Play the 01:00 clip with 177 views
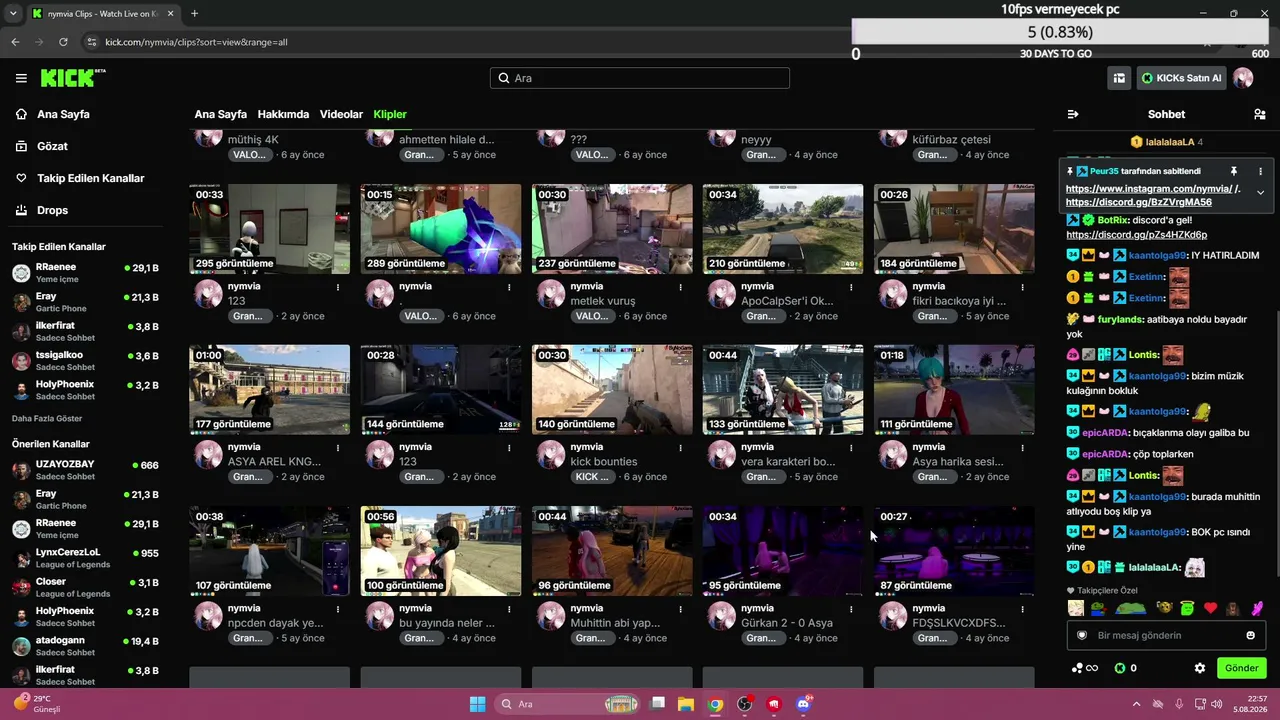This screenshot has width=1280, height=720. [x=270, y=390]
